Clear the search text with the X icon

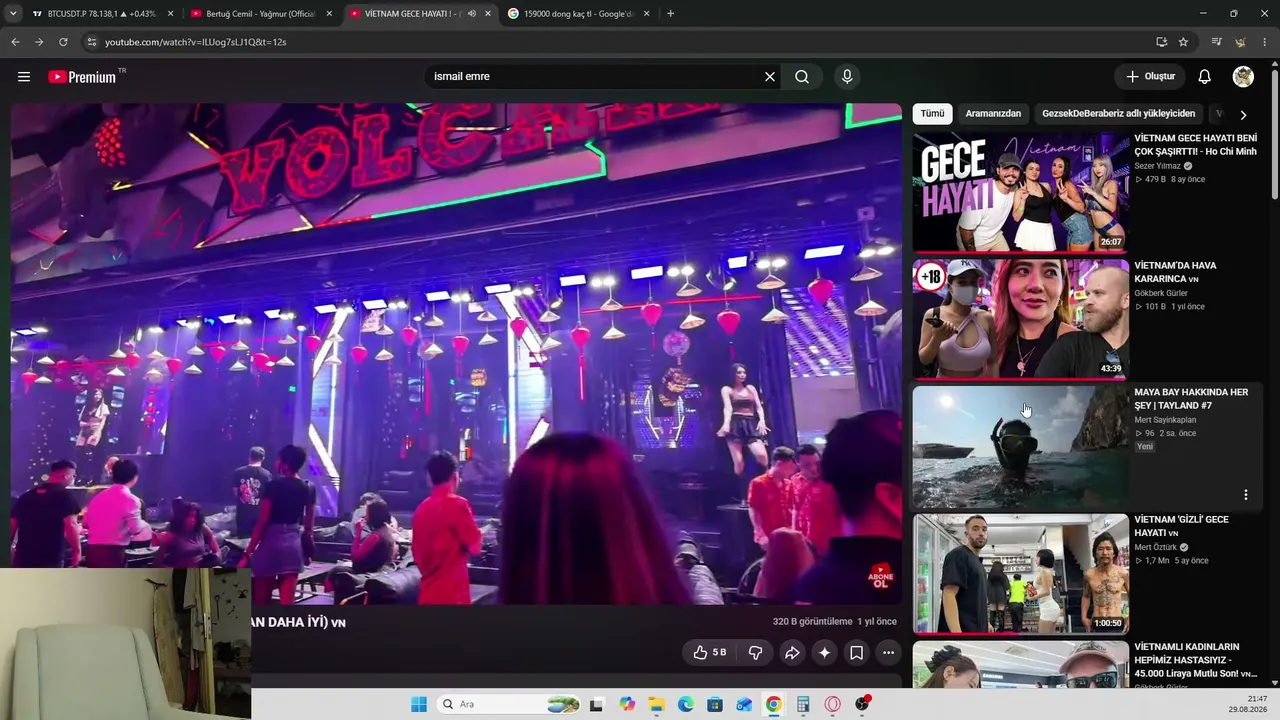770,77
